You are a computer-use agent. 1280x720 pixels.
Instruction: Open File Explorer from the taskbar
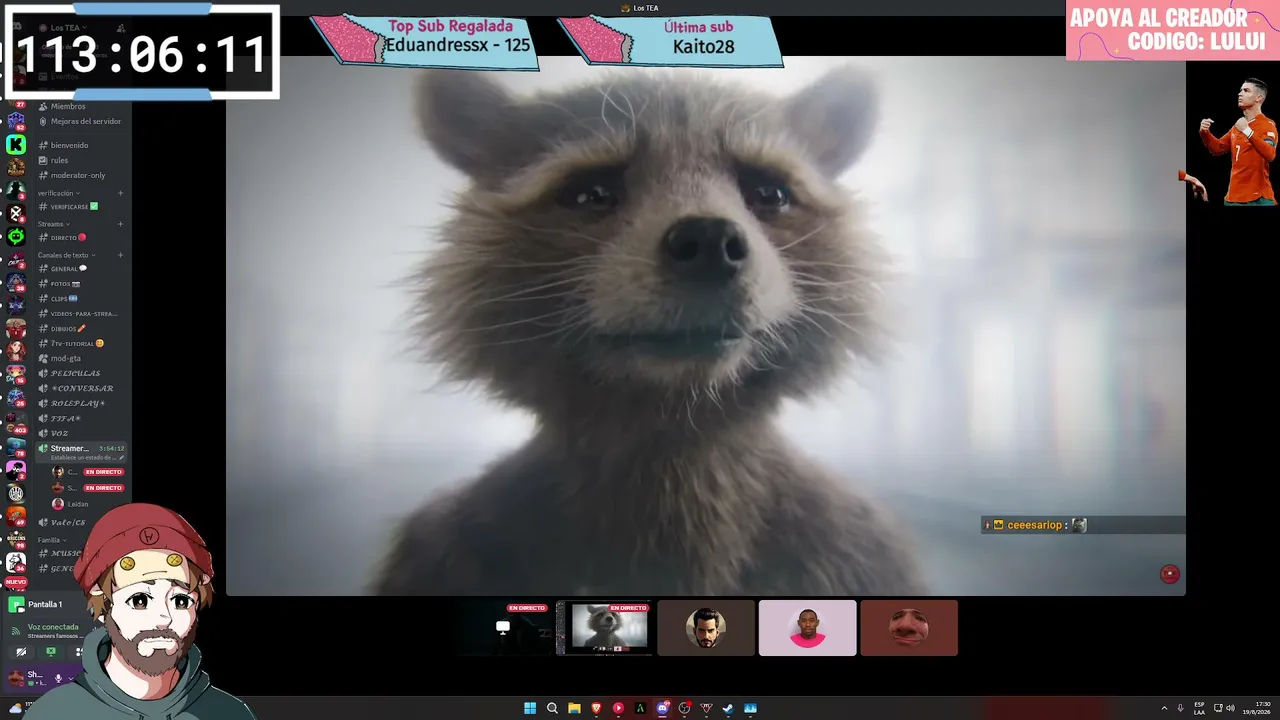click(574, 708)
